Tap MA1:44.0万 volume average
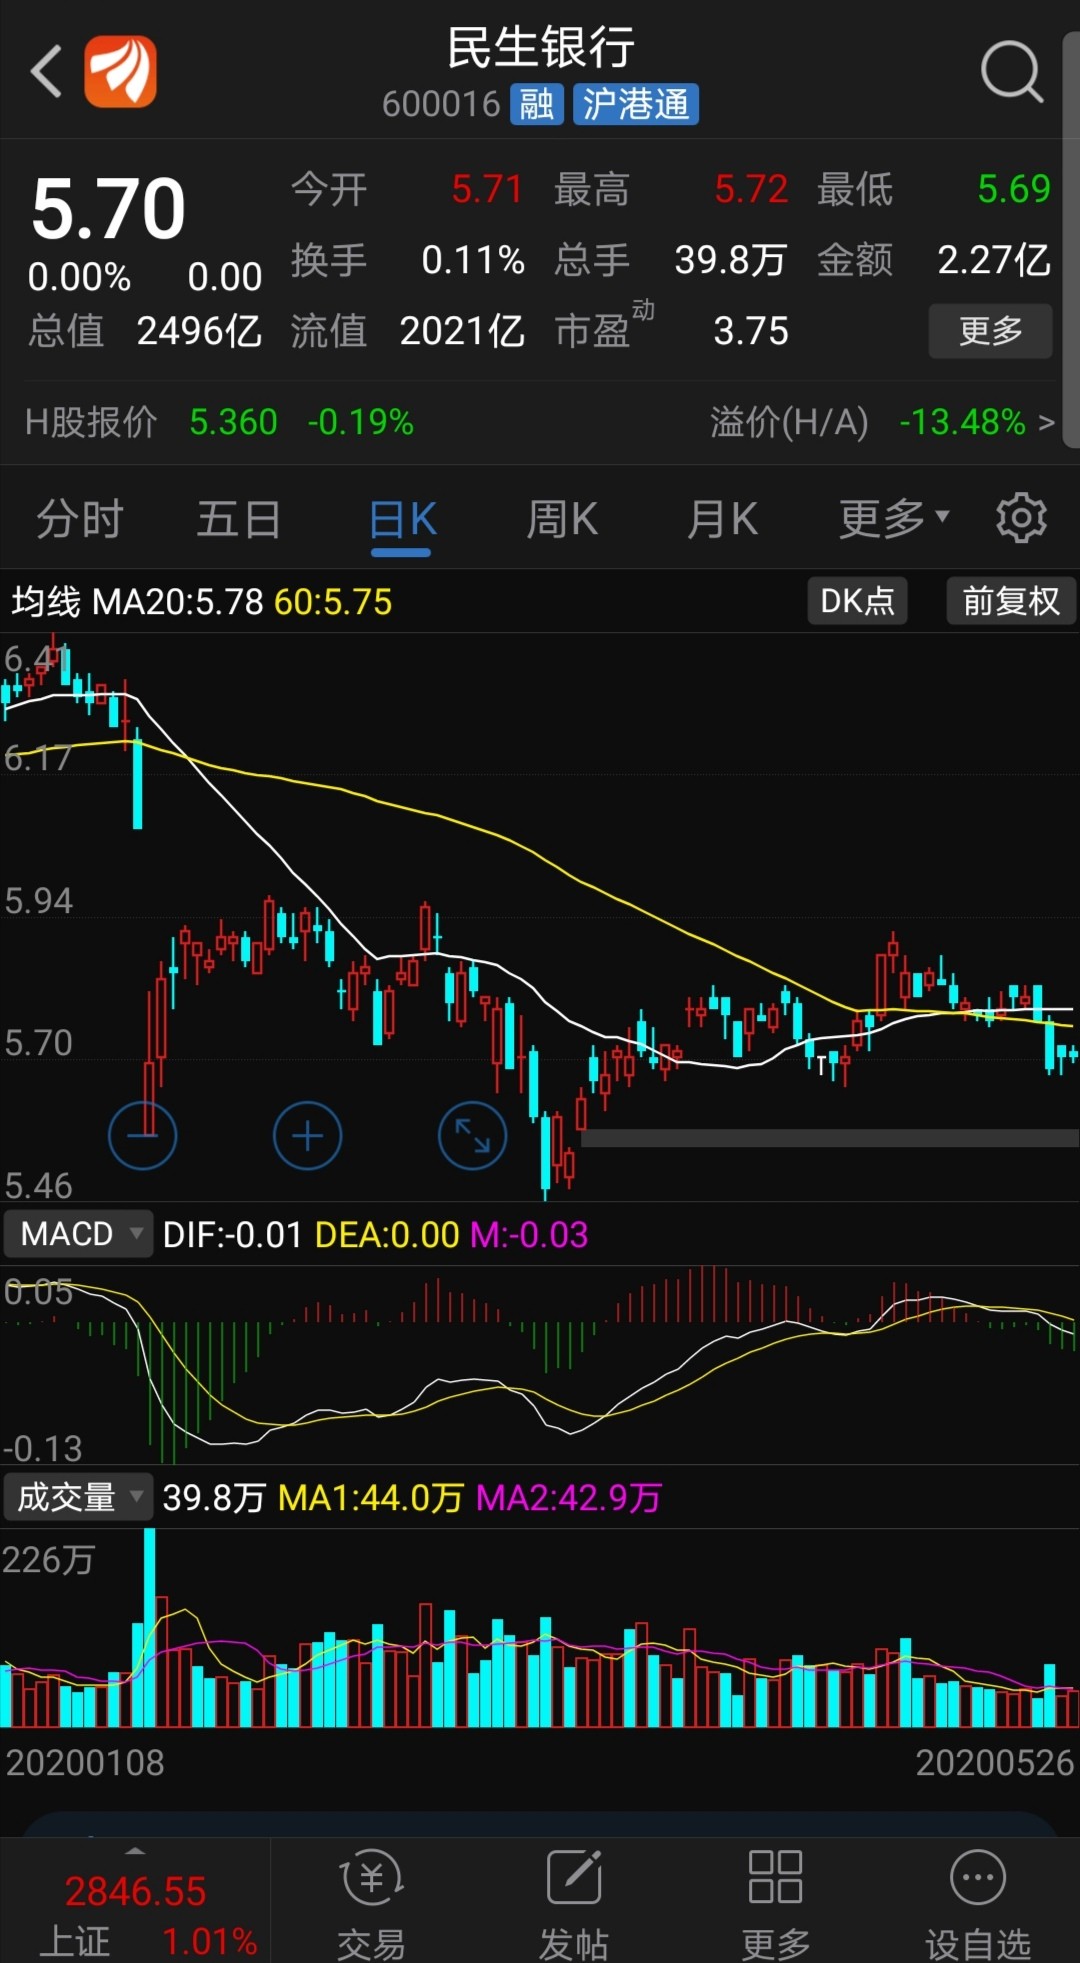Viewport: 1080px width, 1963px height. [x=370, y=1498]
